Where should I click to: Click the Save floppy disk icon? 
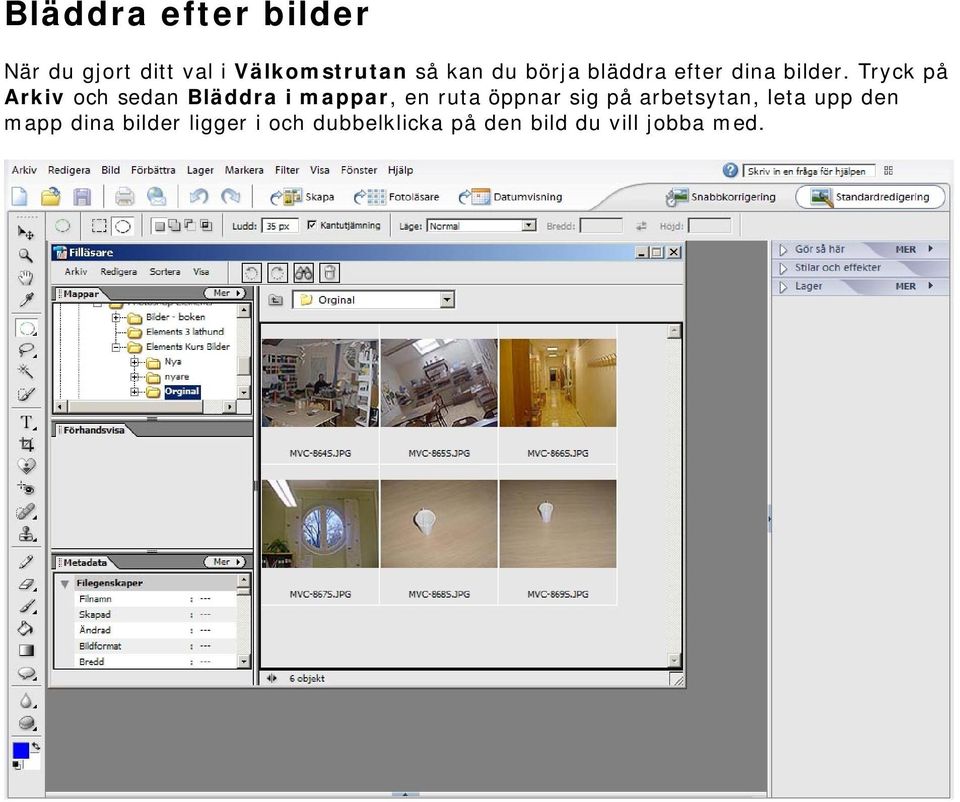82,197
